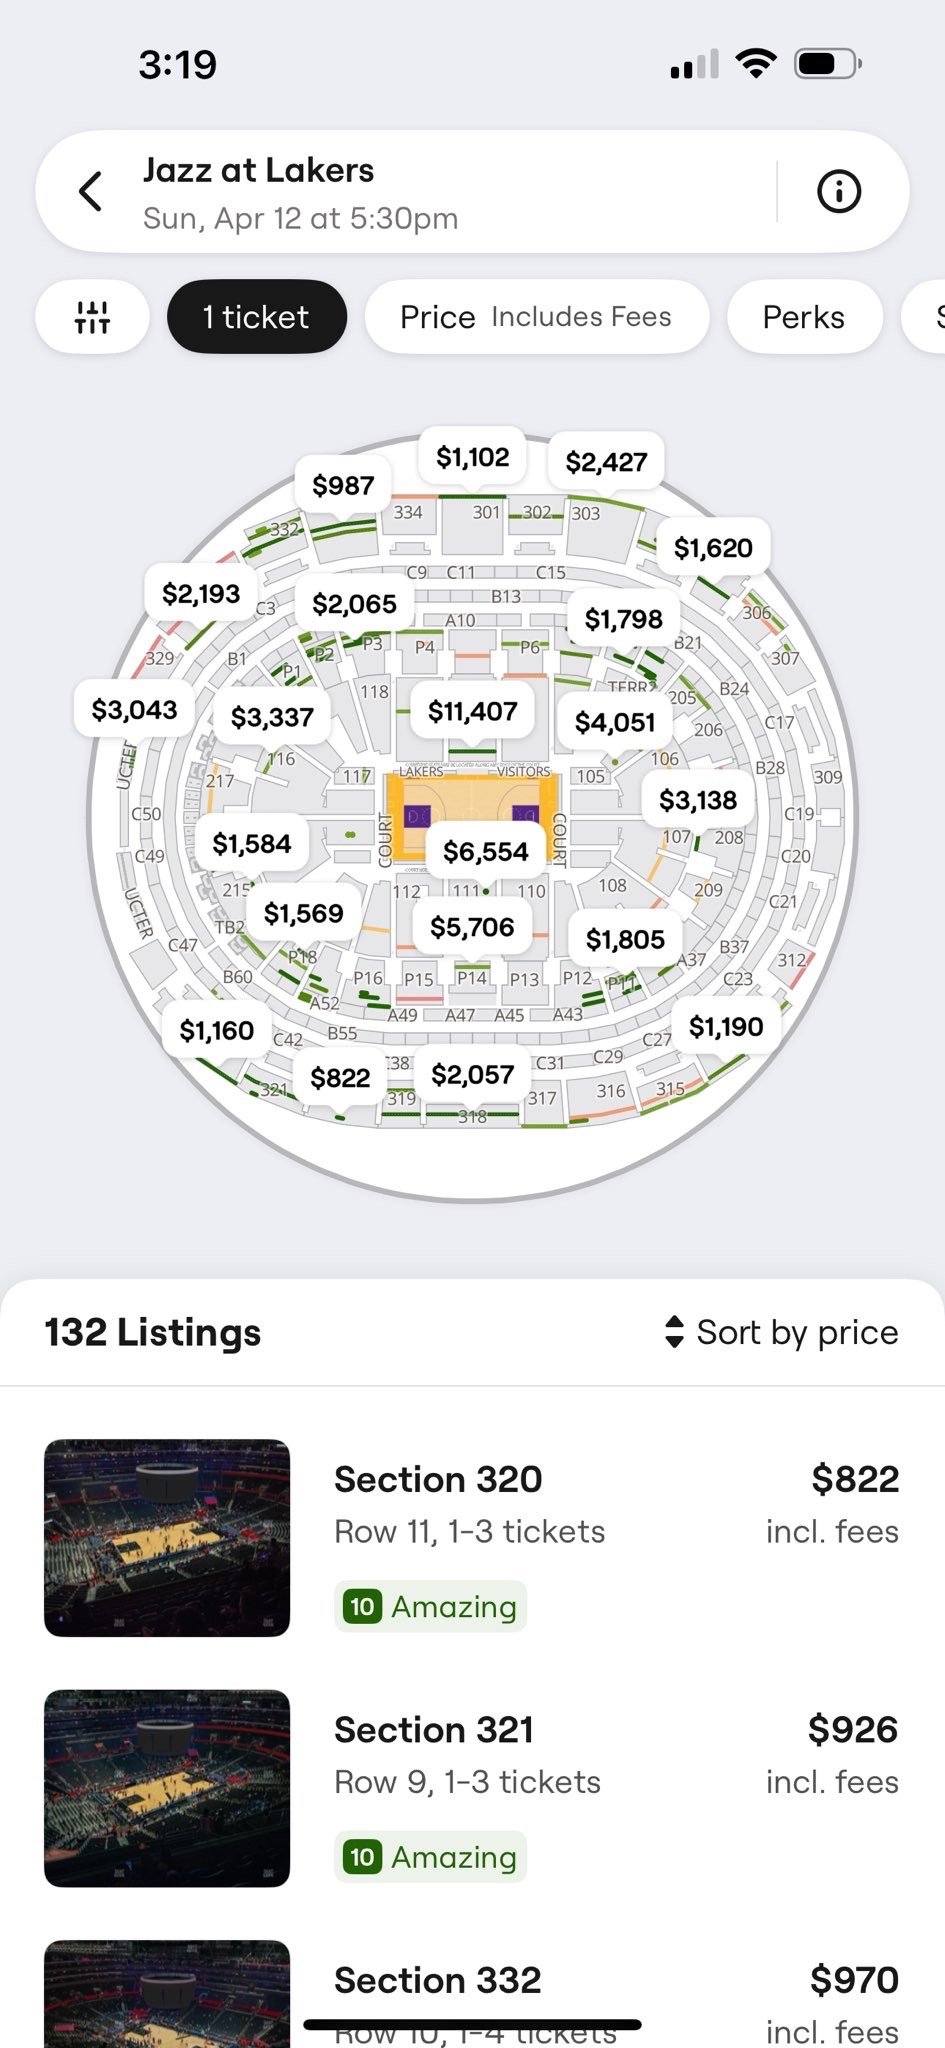Tap the Section 320 seat view thumbnail
Viewport: 945px width, 2048px height.
tap(167, 1537)
